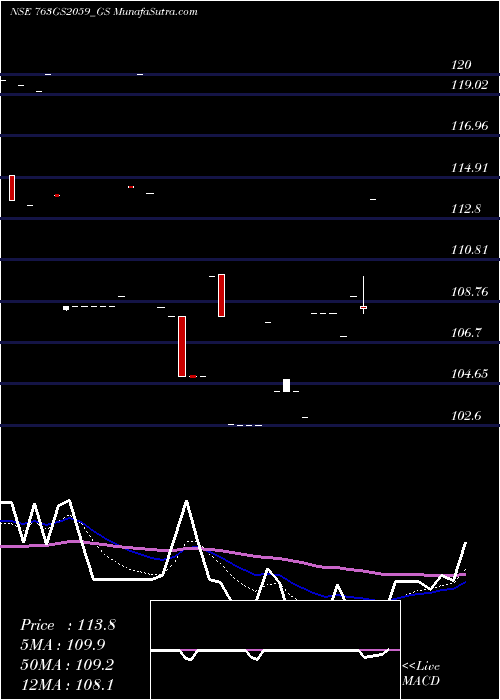Click the chart title NSE 768GS2059_GS MunafaSutra.com
Screen dimensions: 500x700
coord(104,12)
